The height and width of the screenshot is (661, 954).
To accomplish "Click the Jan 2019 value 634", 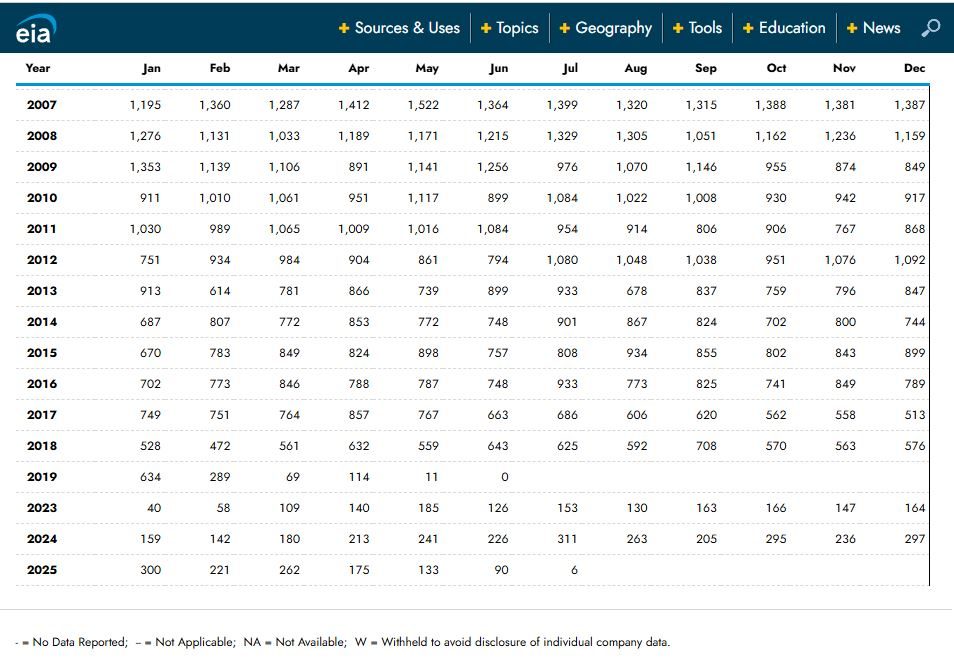I will pyautogui.click(x=149, y=477).
